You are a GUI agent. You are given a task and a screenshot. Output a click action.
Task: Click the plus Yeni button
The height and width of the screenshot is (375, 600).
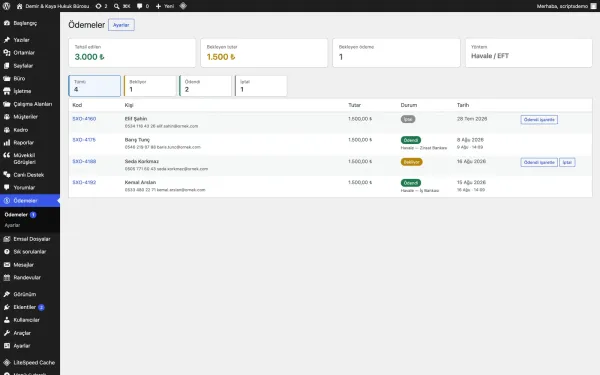click(165, 6)
